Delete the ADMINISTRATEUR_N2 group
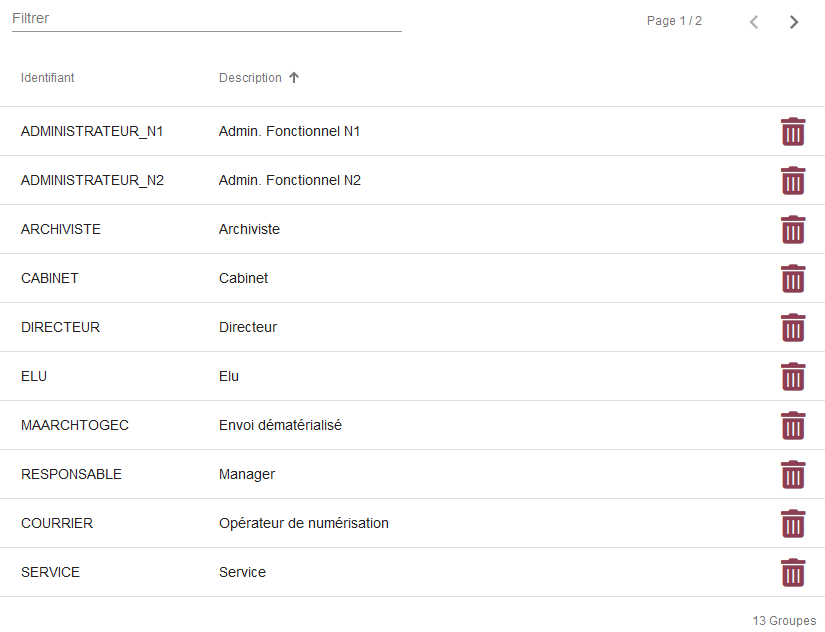Screen dimensions: 825x632 pyautogui.click(x=793, y=181)
